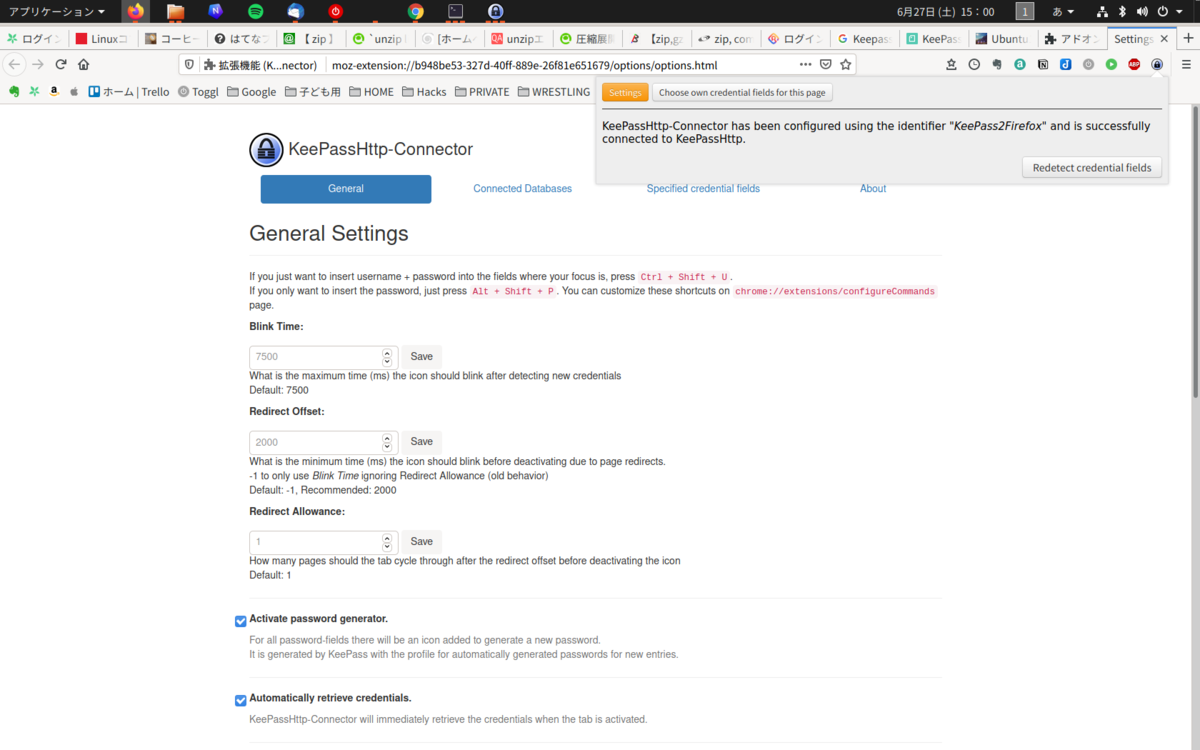Viewport: 1200px width, 750px height.
Task: Open the アプリケーション applications menu
Action: point(57,12)
